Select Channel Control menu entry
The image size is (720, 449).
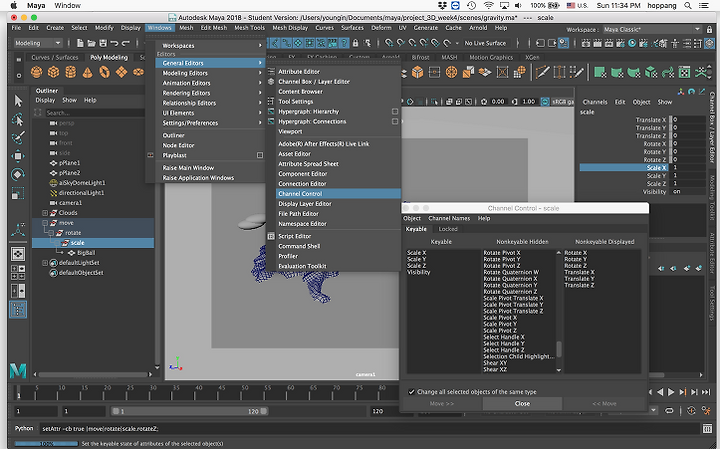tap(338, 194)
